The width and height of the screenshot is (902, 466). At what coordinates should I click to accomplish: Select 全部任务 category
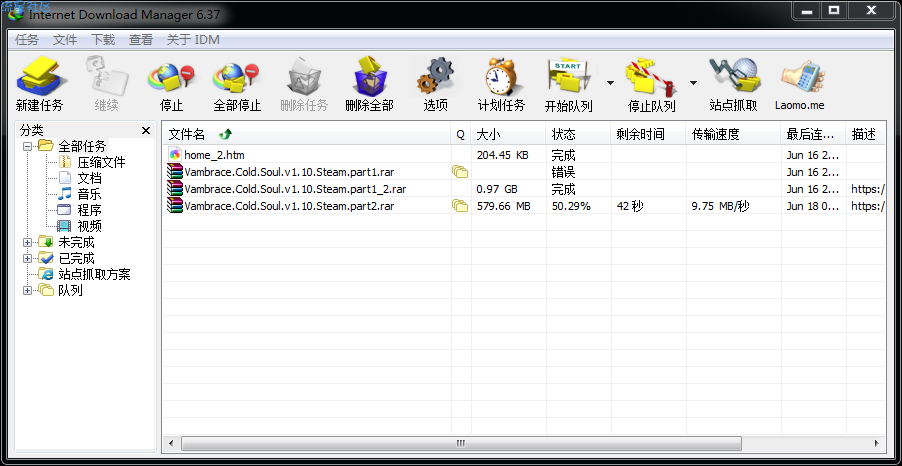[x=82, y=146]
